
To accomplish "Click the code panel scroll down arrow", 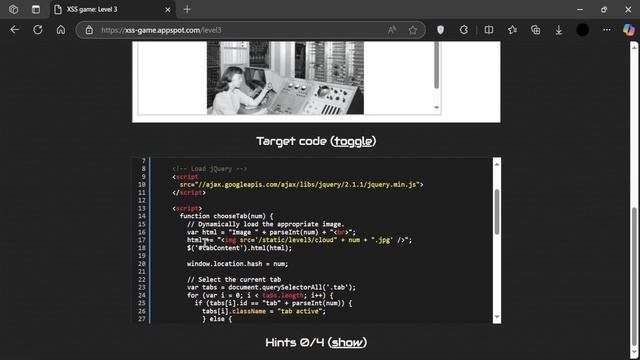I will pos(497,317).
